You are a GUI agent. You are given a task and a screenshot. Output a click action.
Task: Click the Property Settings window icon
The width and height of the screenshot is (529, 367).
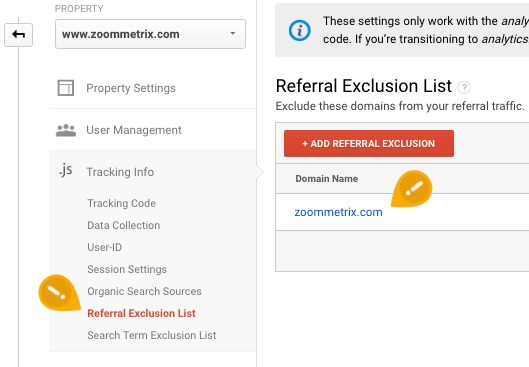66,88
